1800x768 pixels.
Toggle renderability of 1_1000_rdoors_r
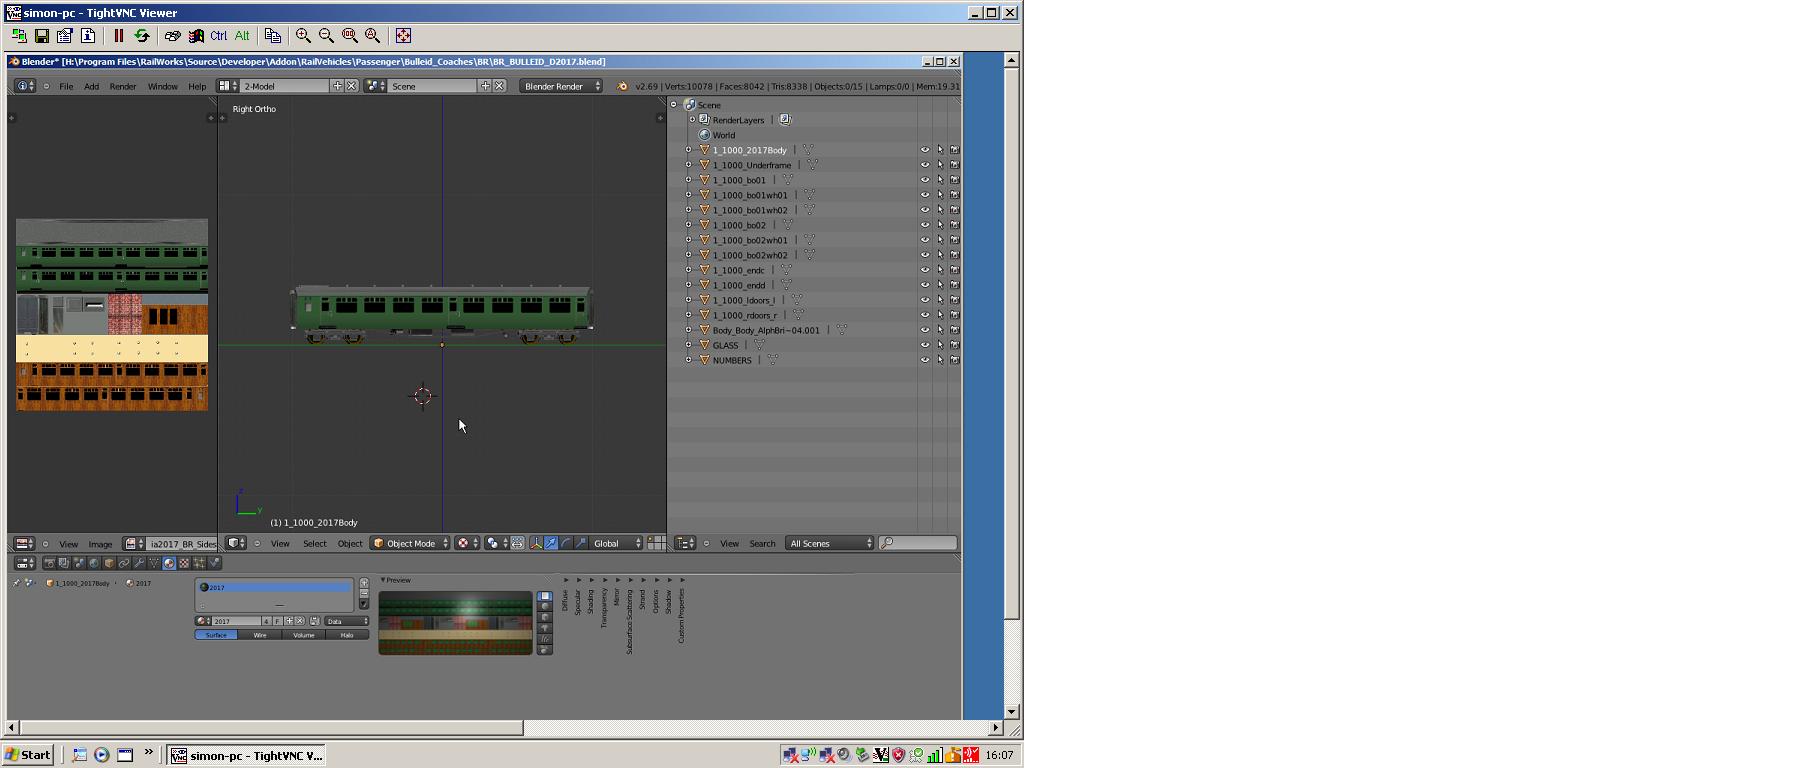(954, 315)
